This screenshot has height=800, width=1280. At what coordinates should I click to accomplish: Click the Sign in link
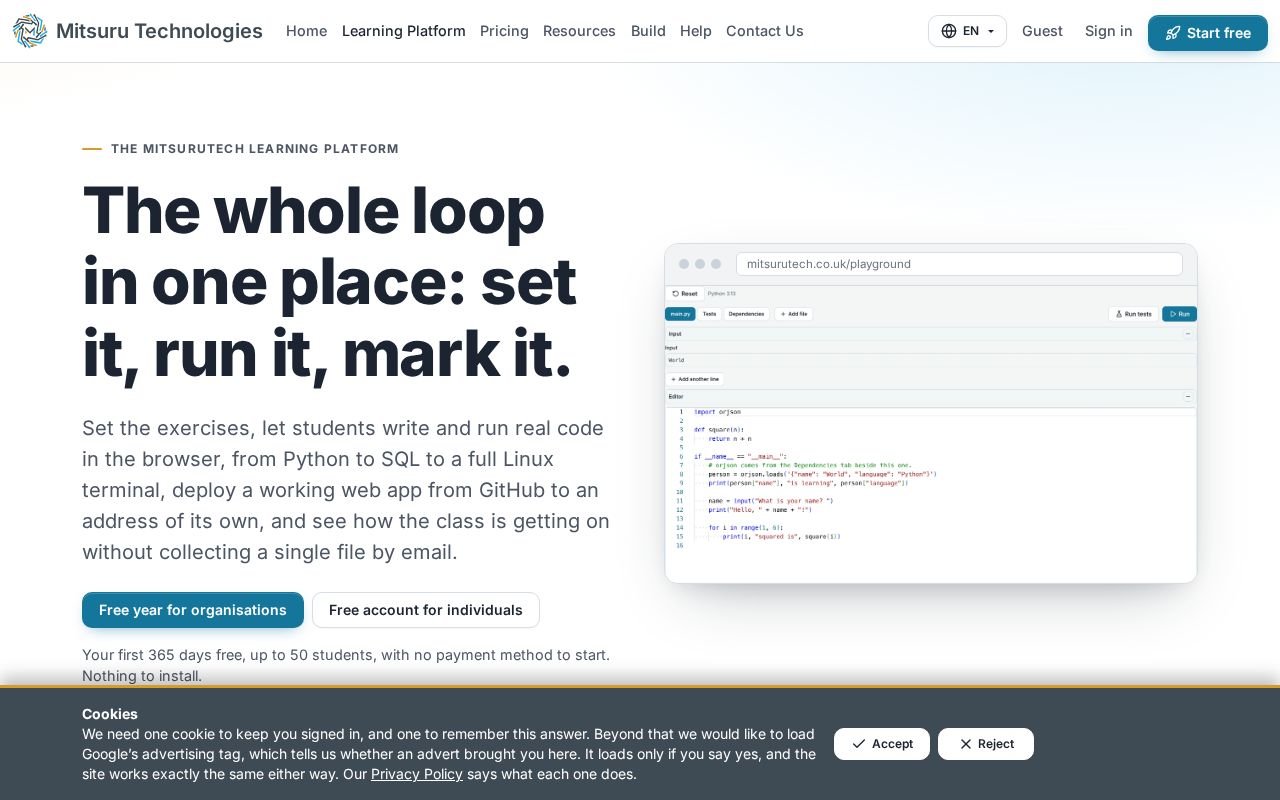1109,31
